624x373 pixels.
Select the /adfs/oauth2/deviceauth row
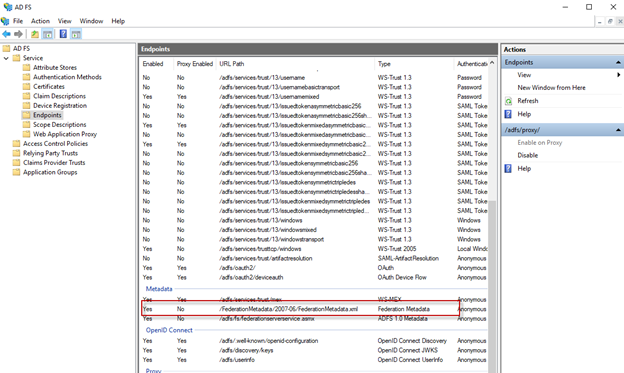314,277
